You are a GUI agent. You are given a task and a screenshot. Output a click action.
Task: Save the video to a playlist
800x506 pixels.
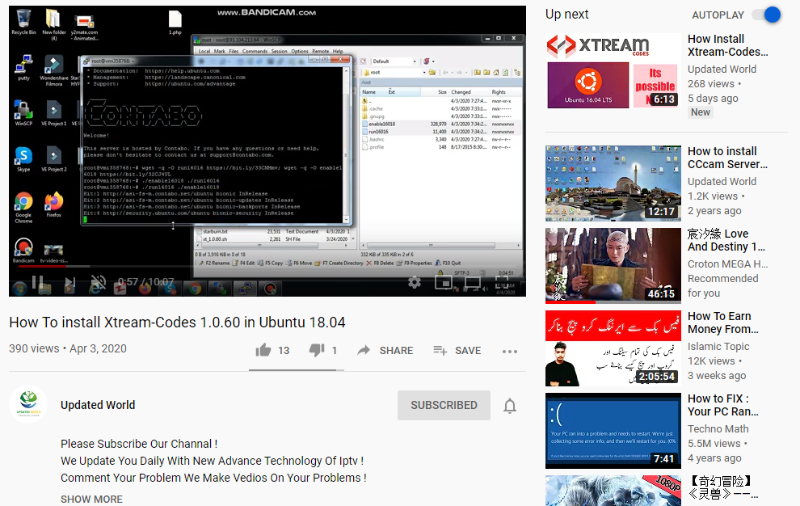pos(457,351)
